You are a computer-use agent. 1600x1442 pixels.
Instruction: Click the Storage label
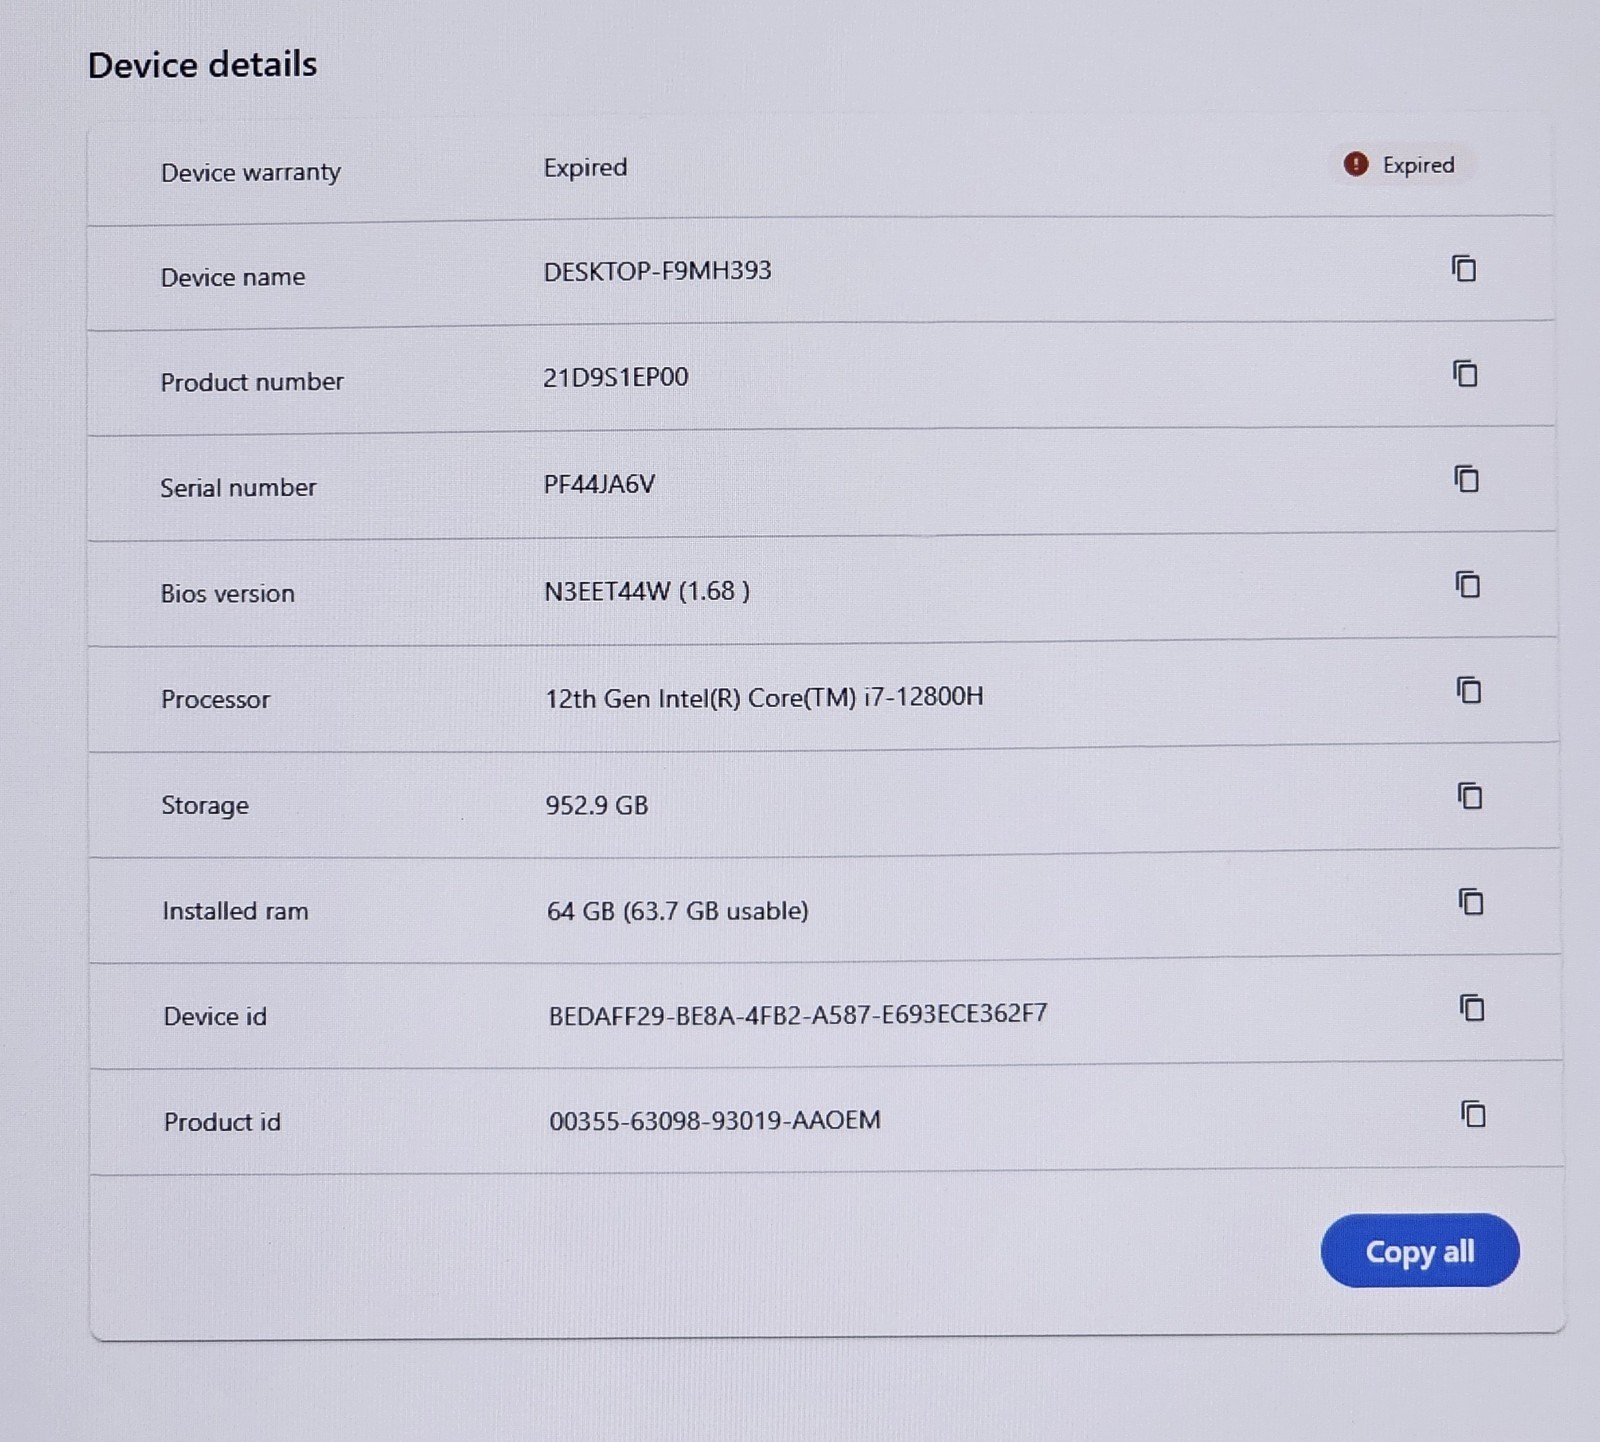click(205, 805)
